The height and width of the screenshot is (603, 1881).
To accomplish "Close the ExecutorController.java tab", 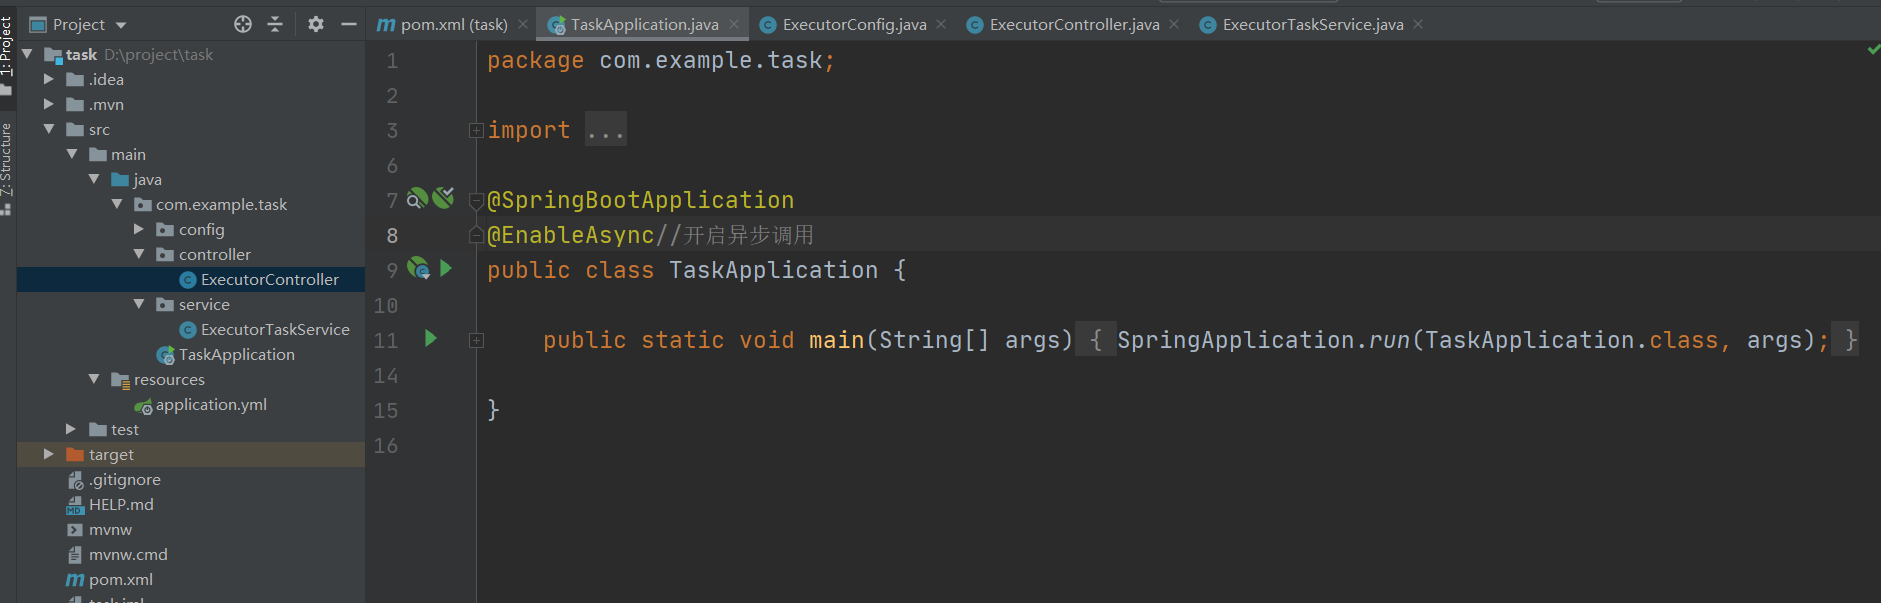I will point(1174,24).
